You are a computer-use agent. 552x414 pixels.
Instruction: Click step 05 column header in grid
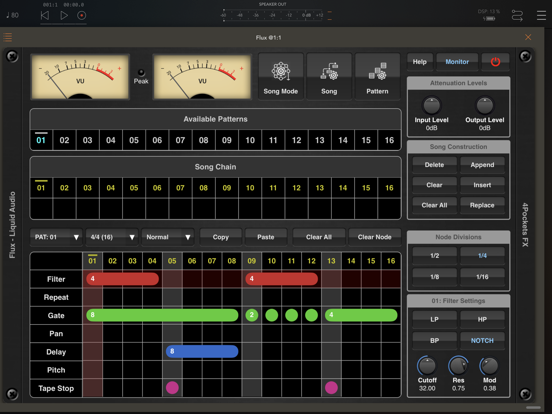(x=172, y=261)
